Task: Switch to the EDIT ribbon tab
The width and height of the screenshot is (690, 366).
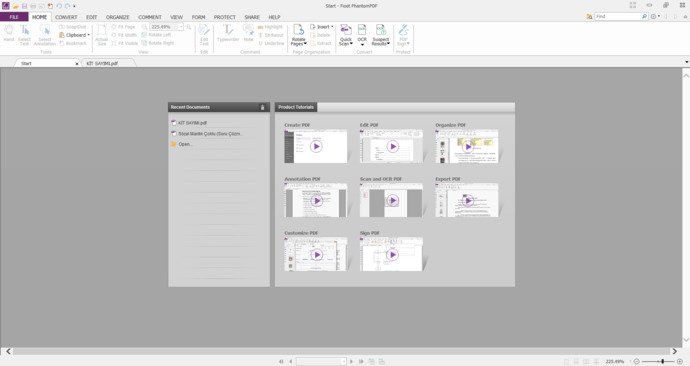Action: point(92,17)
